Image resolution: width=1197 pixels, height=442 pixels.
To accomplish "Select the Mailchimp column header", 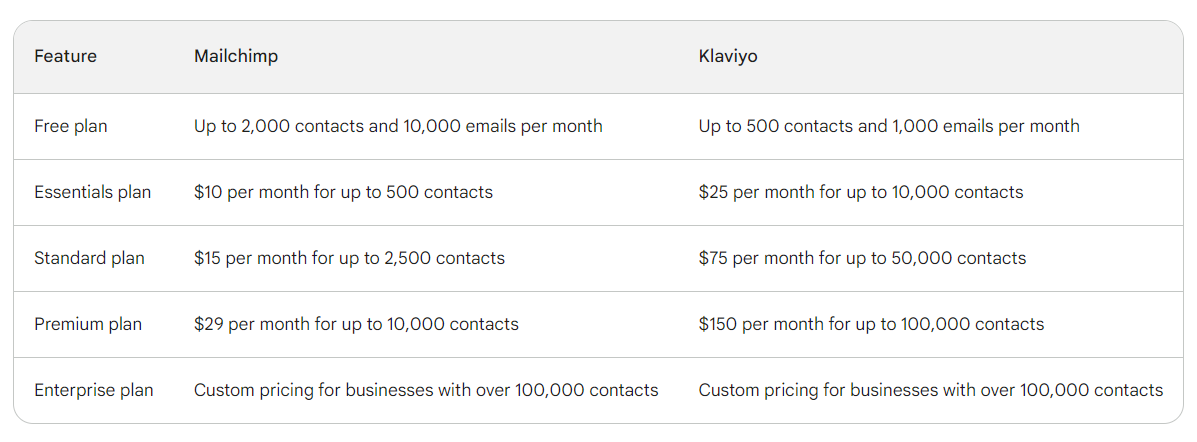I will [x=236, y=57].
